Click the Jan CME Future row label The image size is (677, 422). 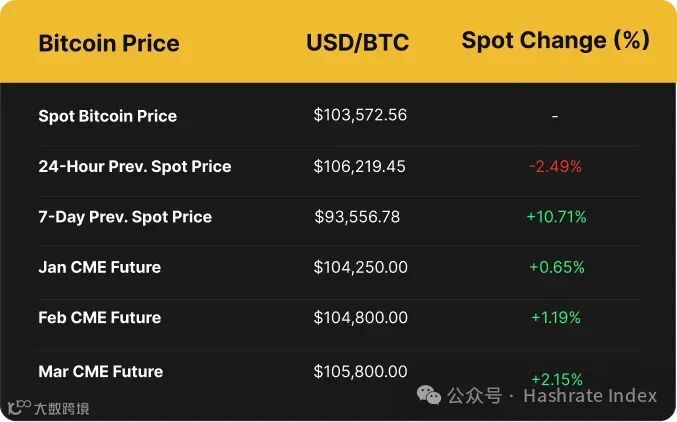99,267
